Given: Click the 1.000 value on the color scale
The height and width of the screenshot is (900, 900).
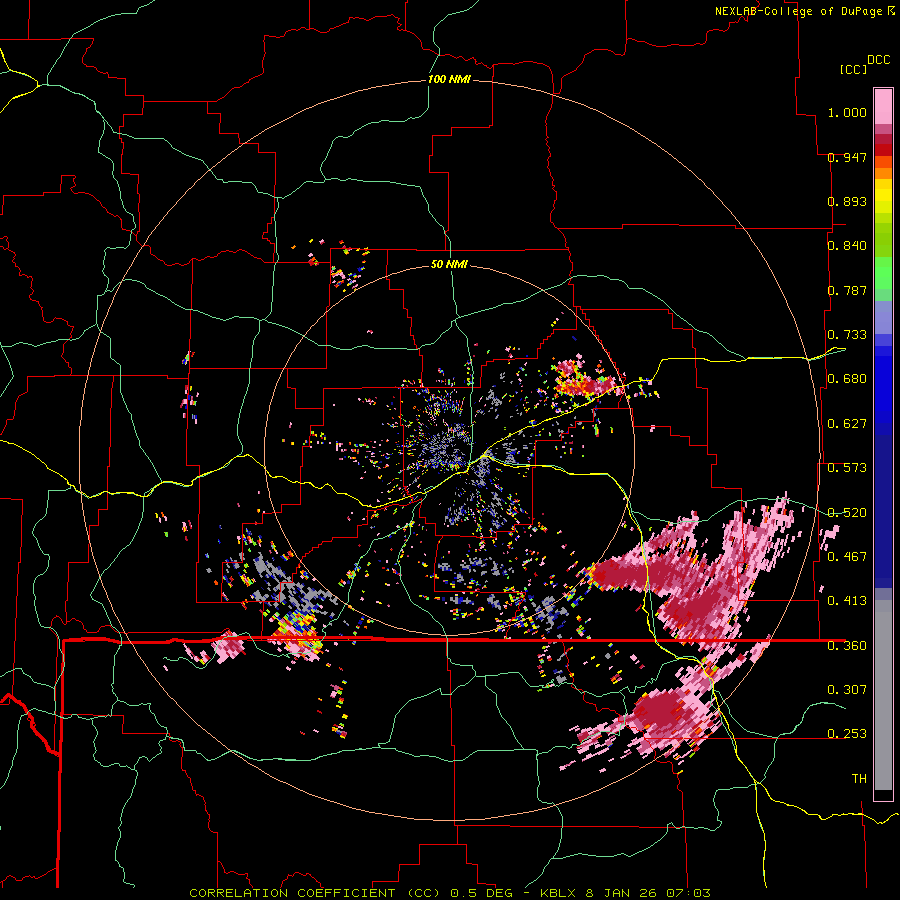Looking at the screenshot, I should [847, 112].
